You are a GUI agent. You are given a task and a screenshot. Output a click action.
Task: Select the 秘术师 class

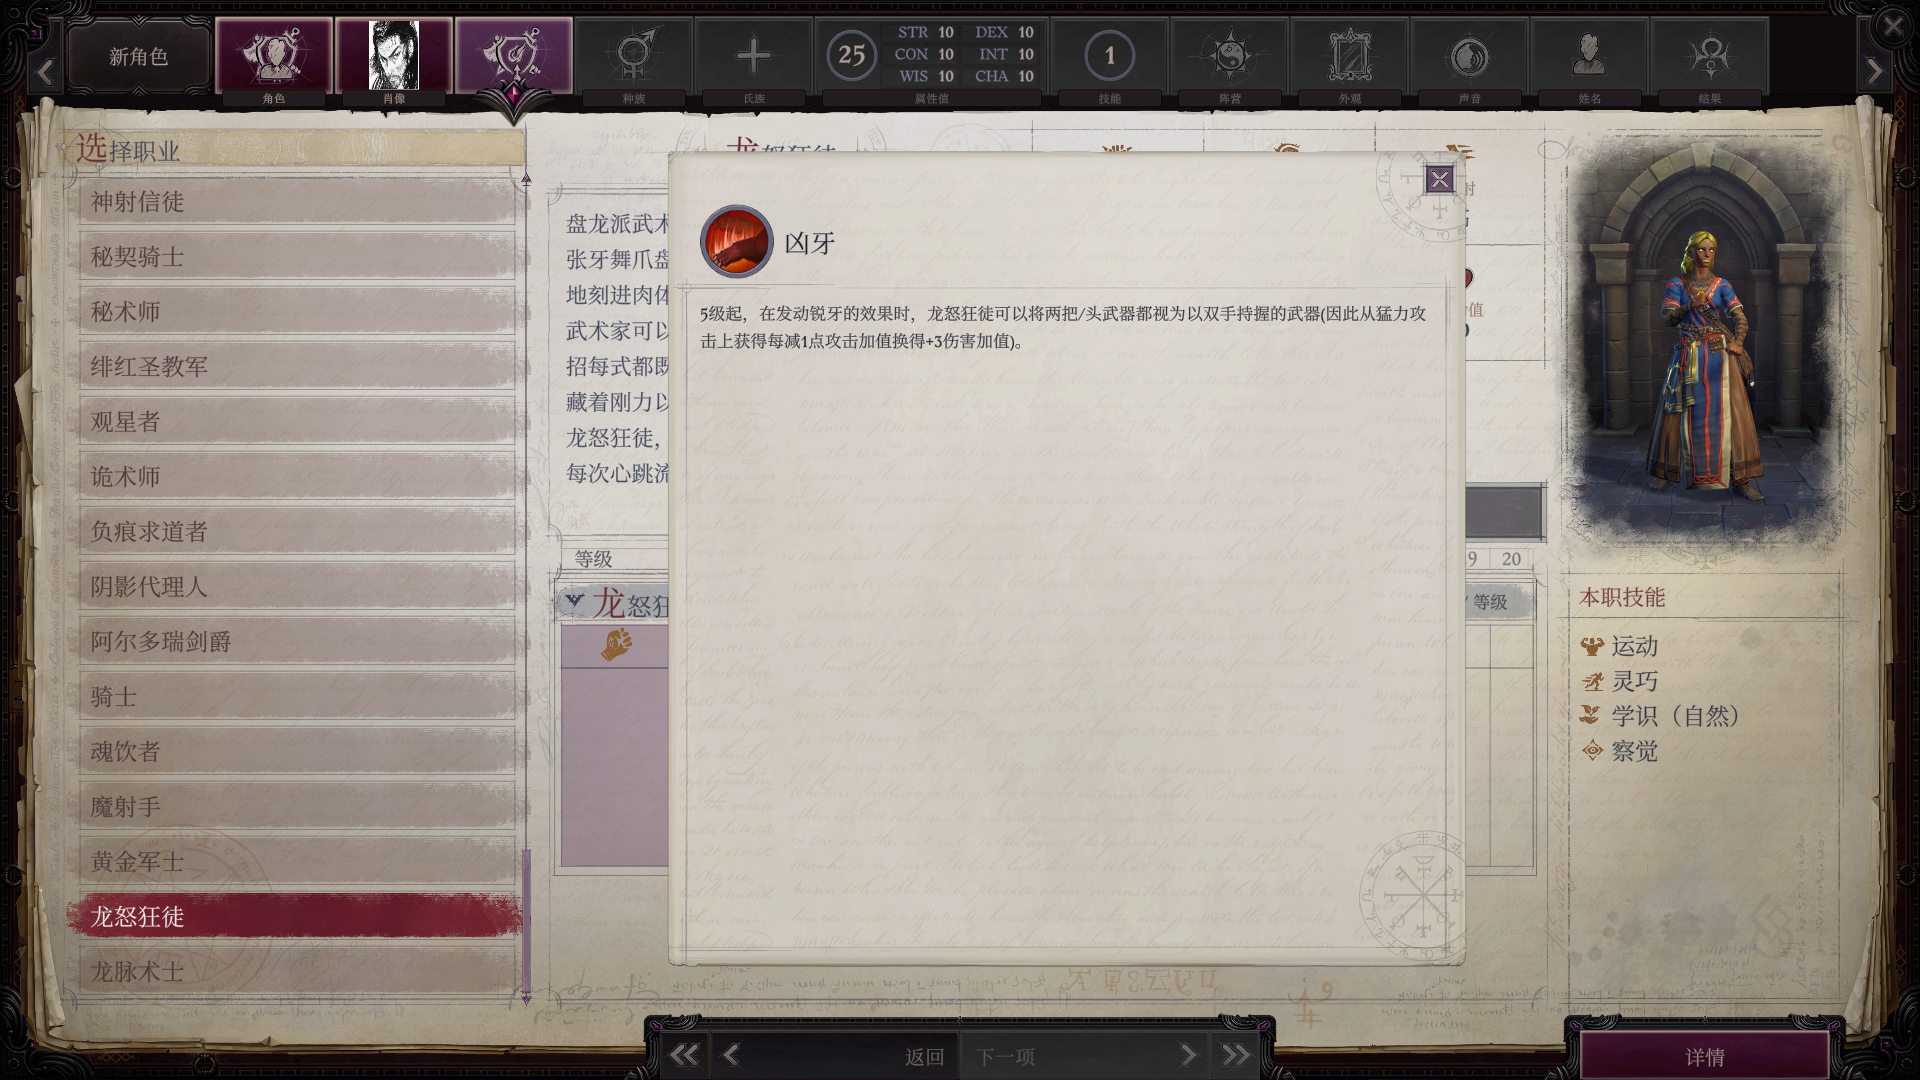(x=297, y=312)
